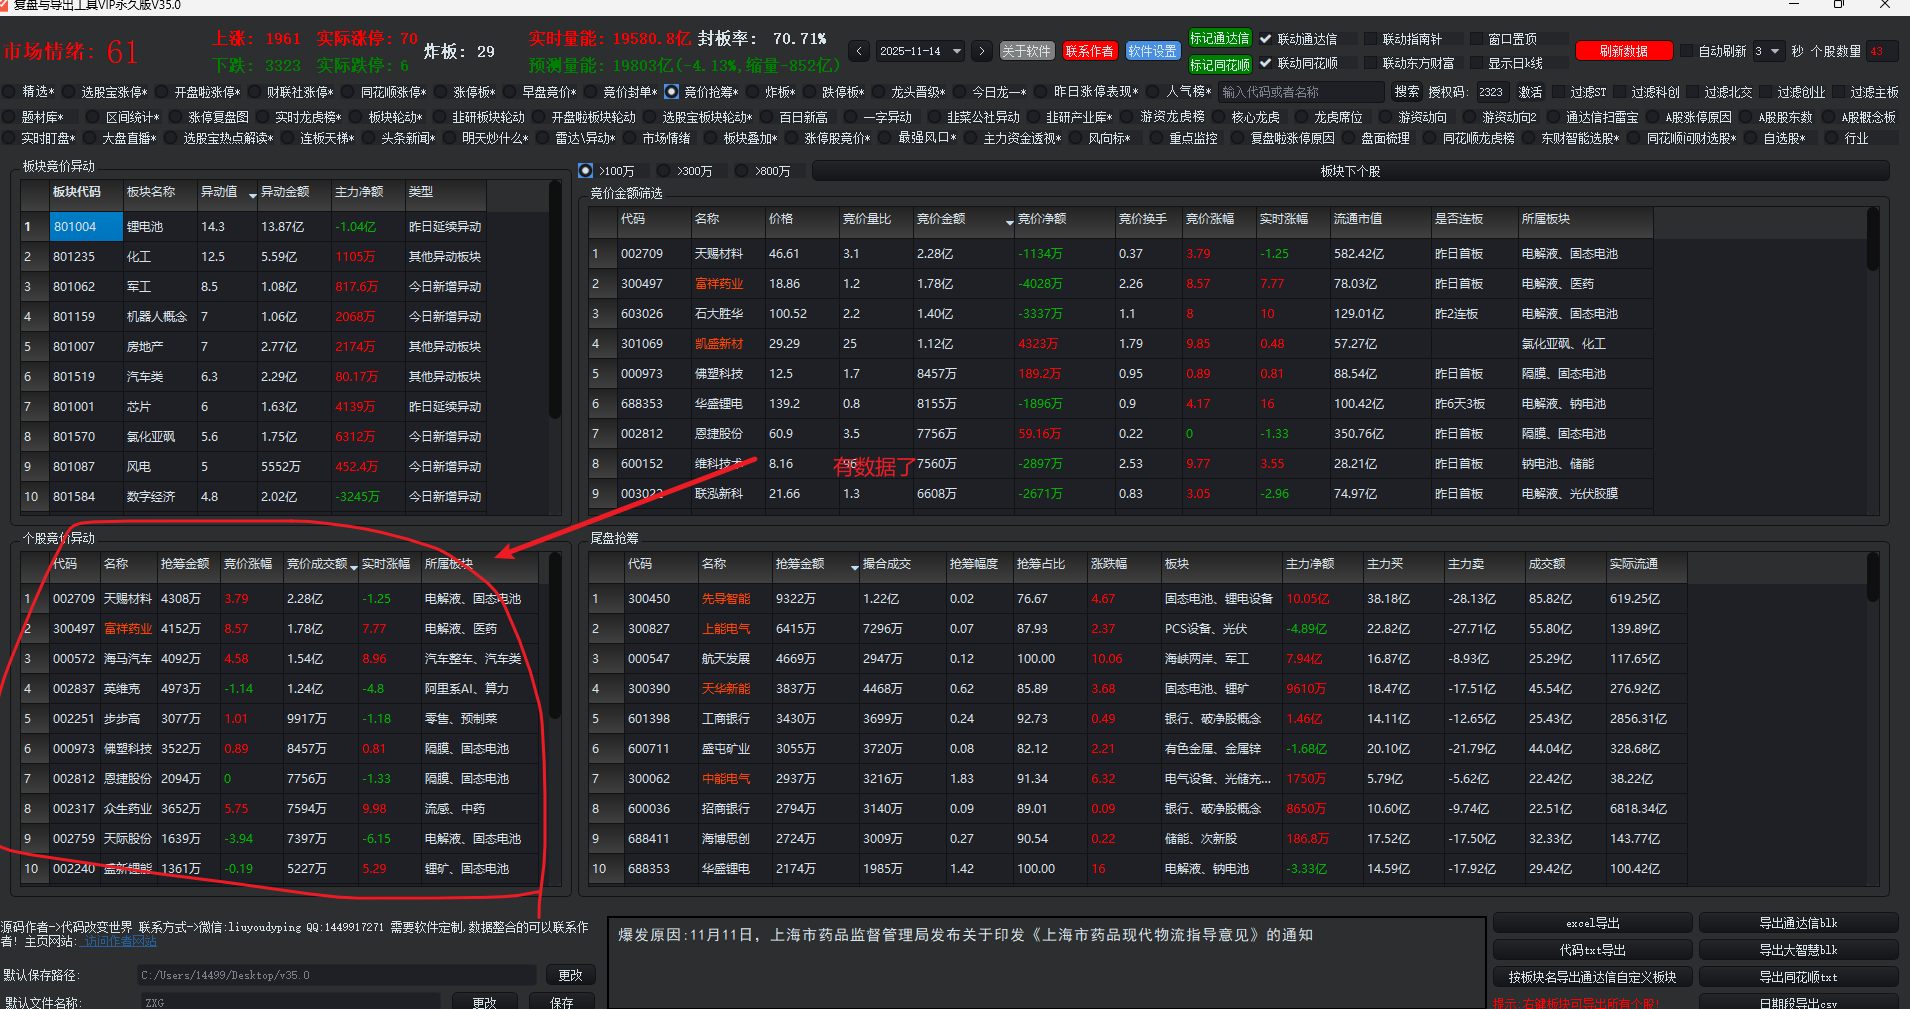Click the 板块下个股 button
The width and height of the screenshot is (1910, 1009).
pyautogui.click(x=1350, y=171)
